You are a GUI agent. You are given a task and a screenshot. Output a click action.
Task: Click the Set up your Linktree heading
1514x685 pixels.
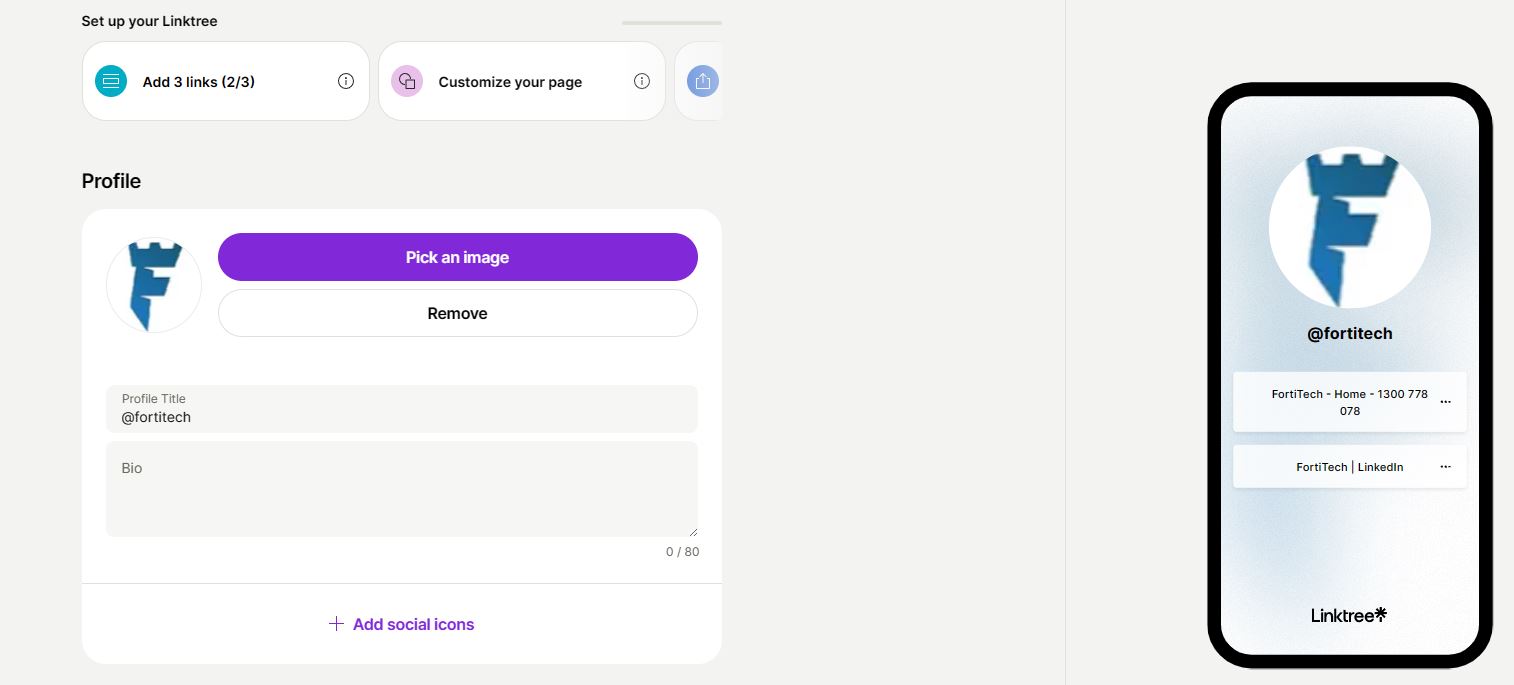click(149, 21)
